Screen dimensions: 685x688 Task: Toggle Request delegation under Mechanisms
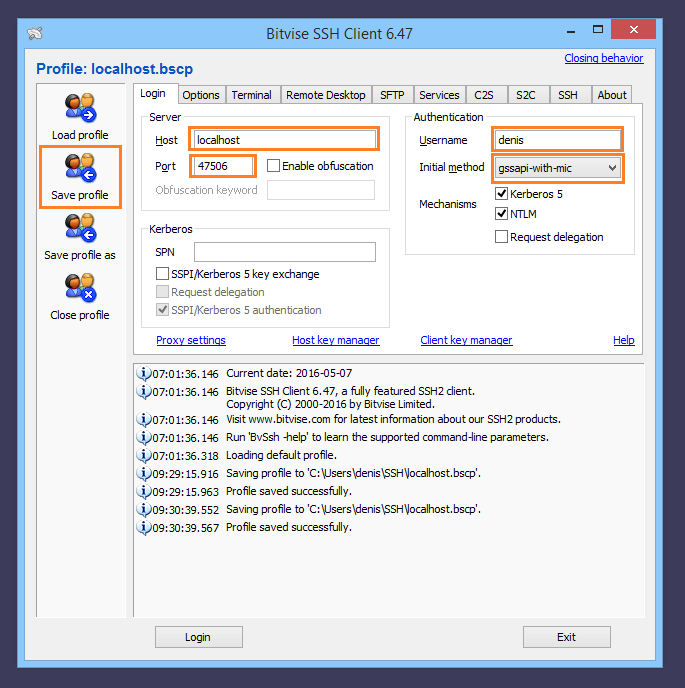501,237
